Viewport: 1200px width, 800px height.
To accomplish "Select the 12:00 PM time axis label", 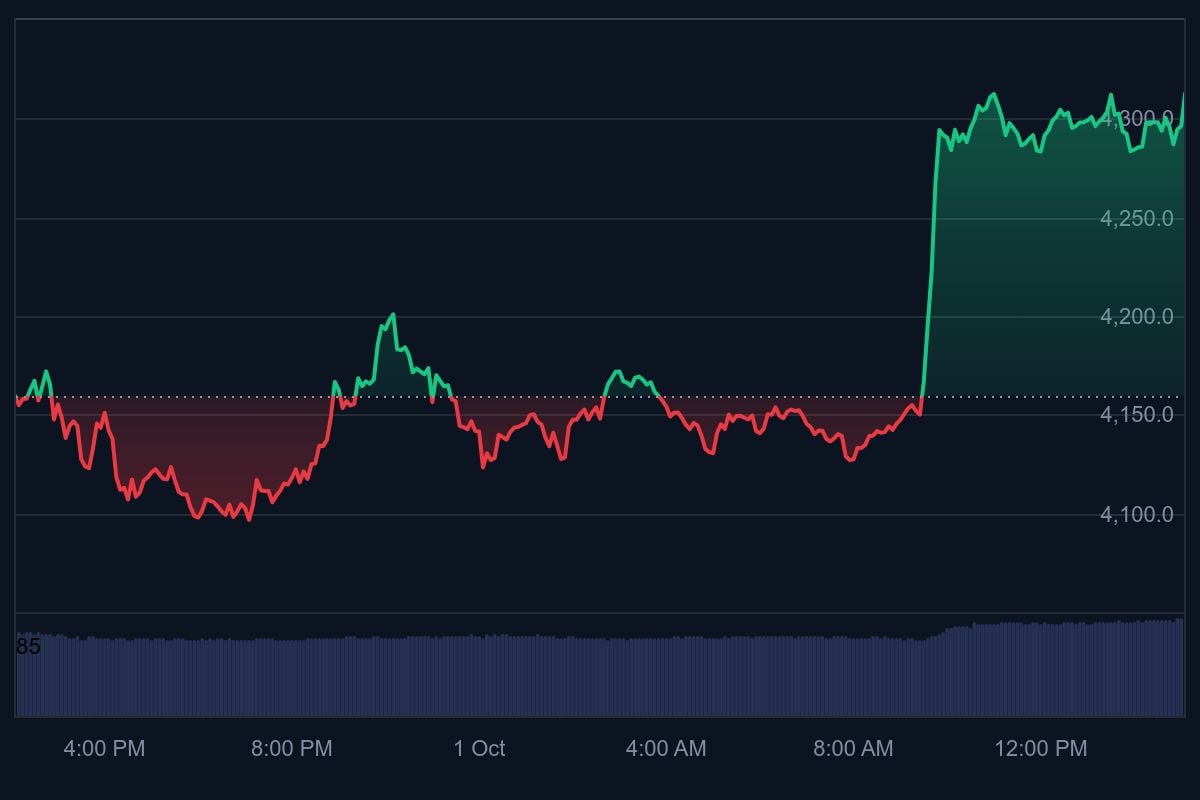I will (x=1040, y=748).
